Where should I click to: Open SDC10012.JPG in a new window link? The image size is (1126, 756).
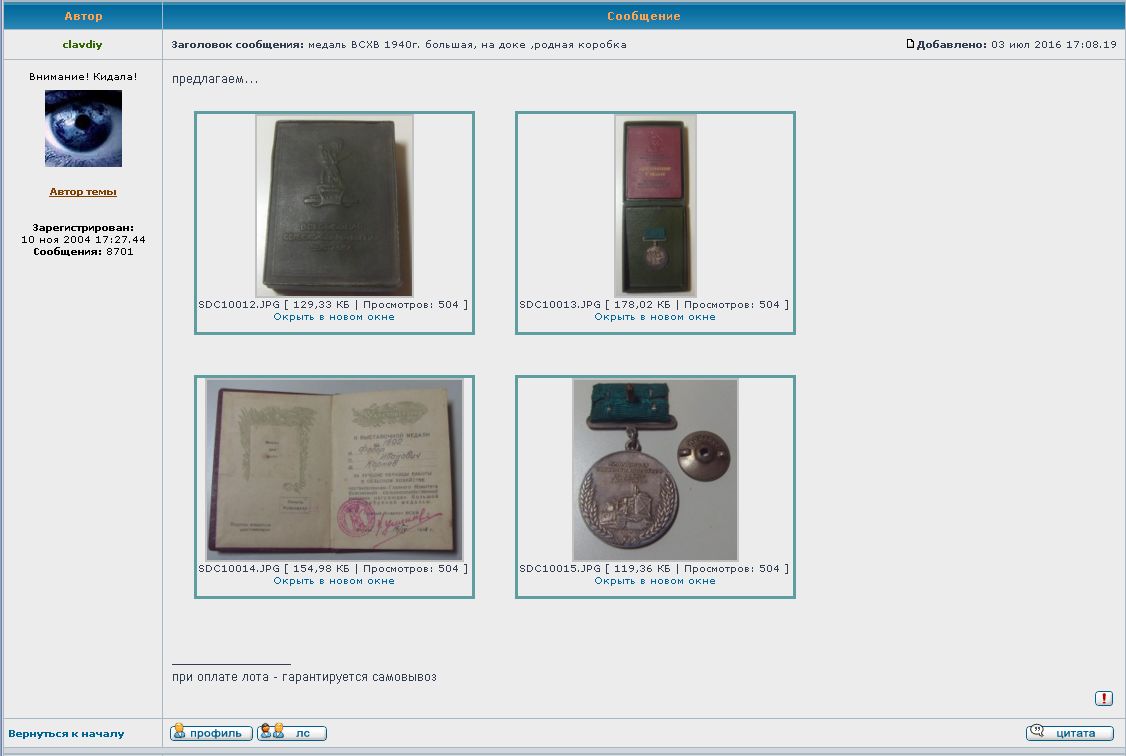334,317
